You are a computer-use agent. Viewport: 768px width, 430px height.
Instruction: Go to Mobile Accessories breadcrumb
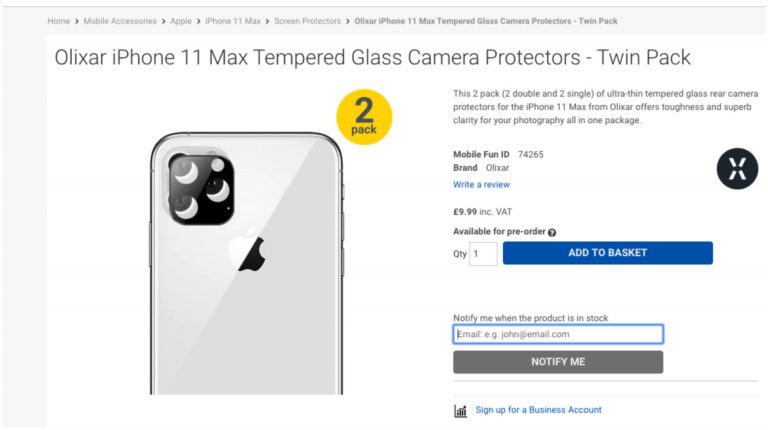click(119, 21)
